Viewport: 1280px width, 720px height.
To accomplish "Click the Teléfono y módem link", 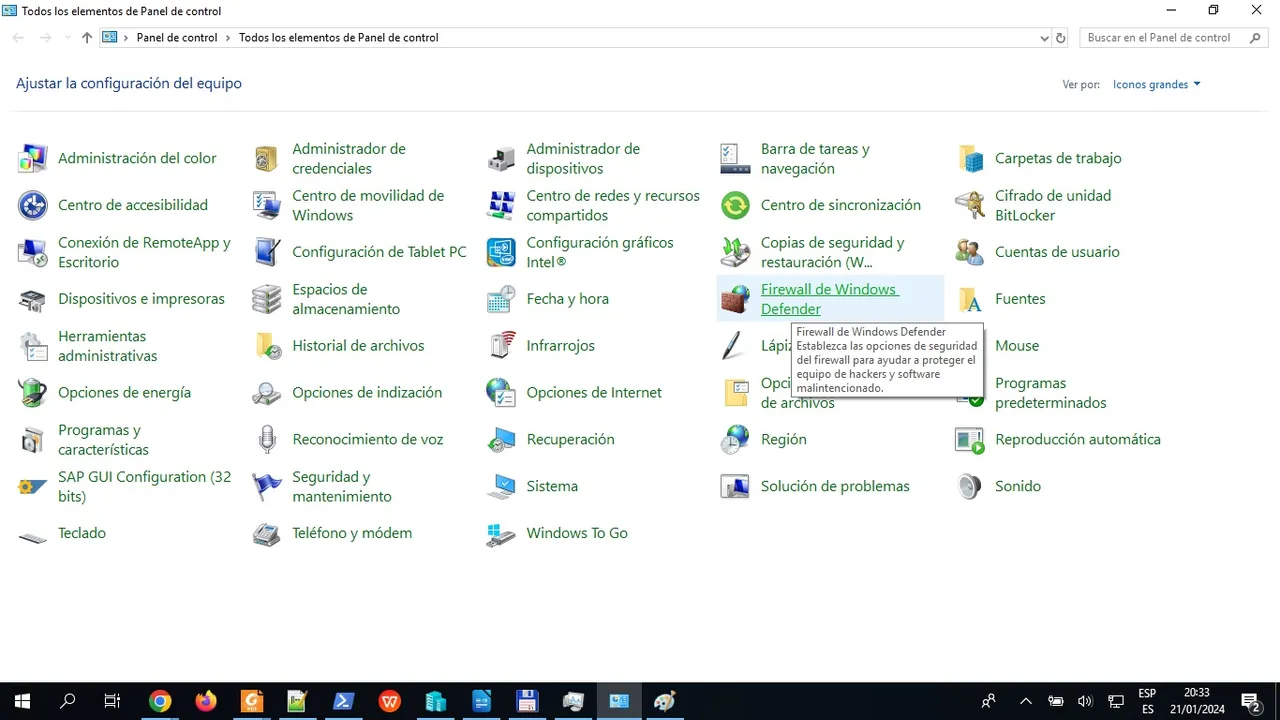I will (x=352, y=533).
